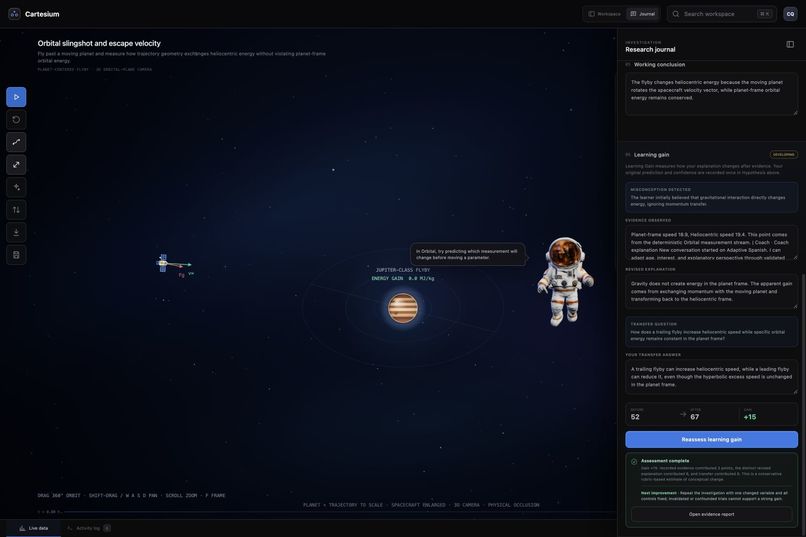Click the JUPITER-CLASS FLYBY label
Screen dimensions: 806x537
[x=402, y=270]
